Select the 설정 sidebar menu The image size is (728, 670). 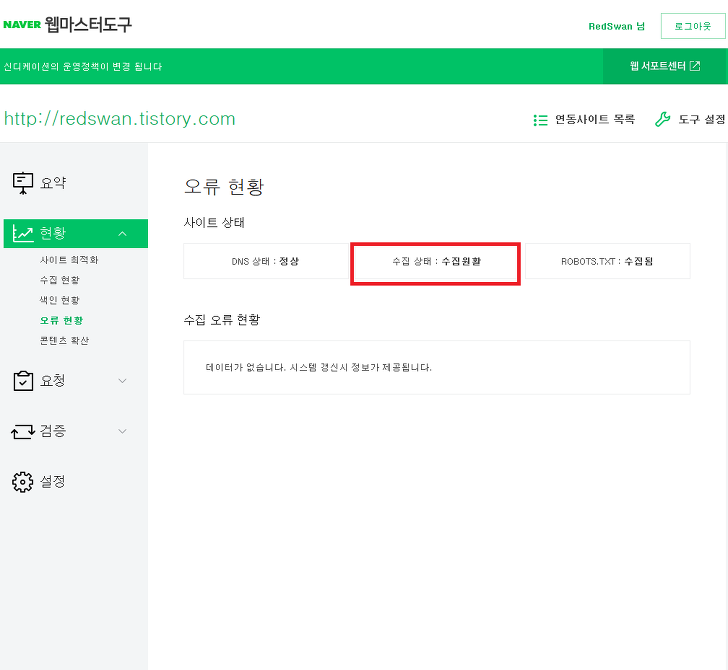click(52, 481)
